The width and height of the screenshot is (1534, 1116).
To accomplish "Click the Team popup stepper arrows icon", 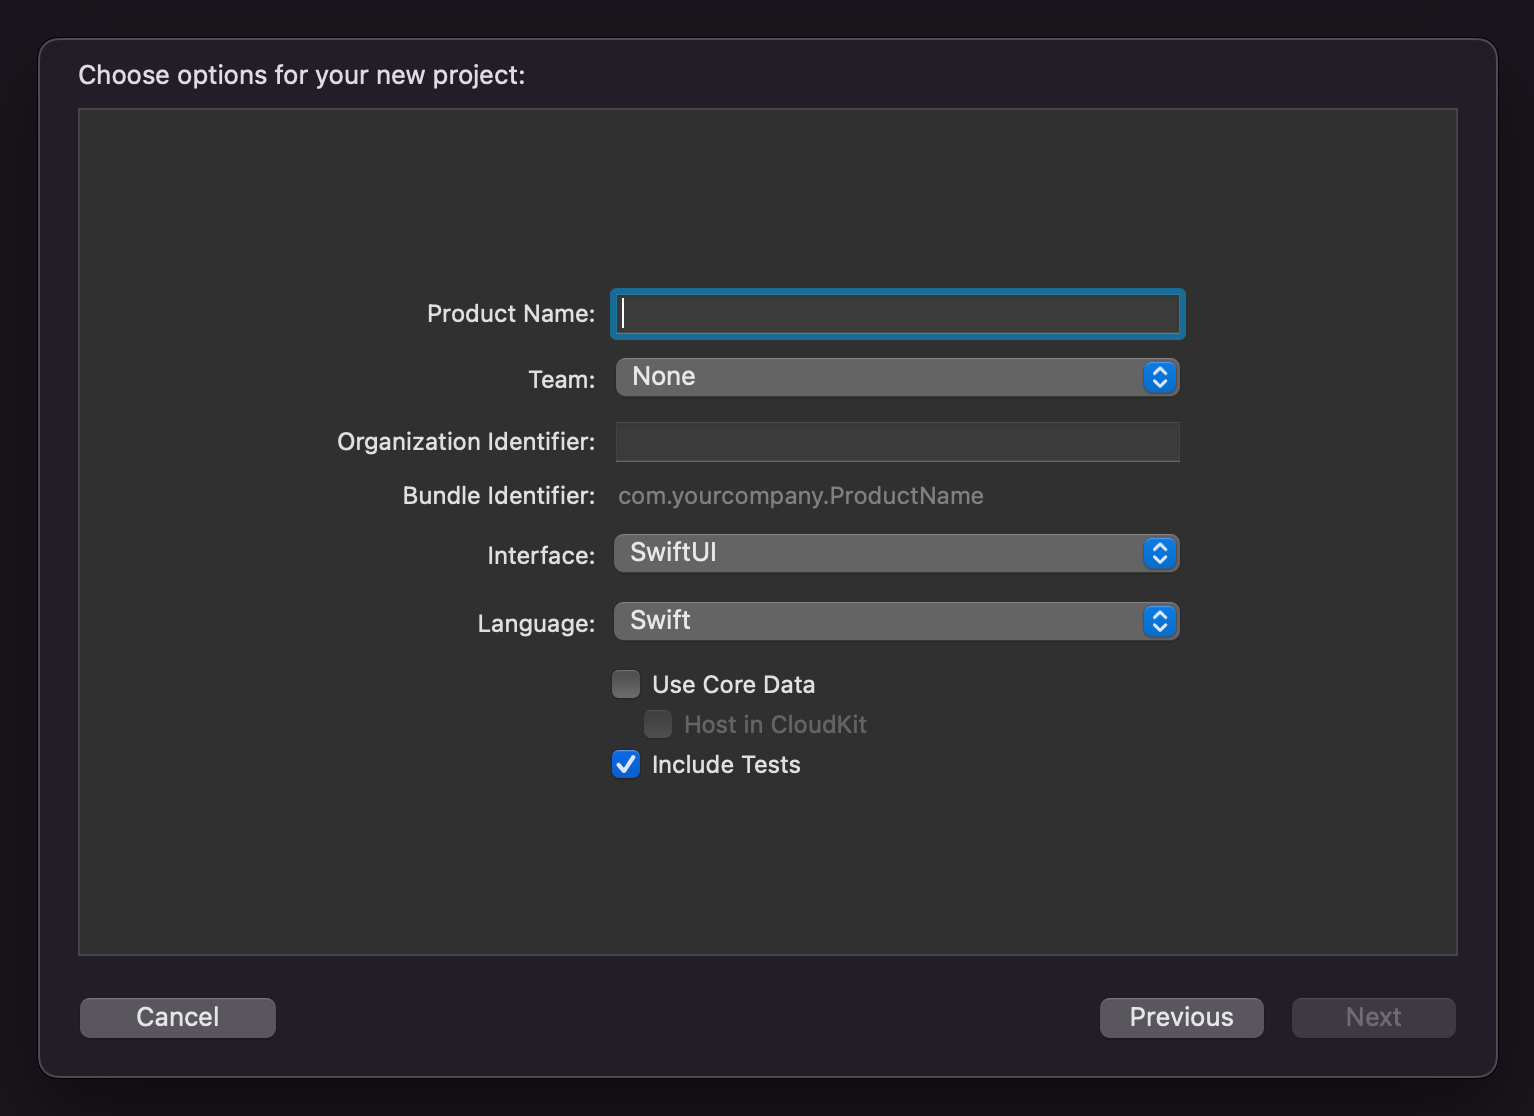I will (1159, 377).
